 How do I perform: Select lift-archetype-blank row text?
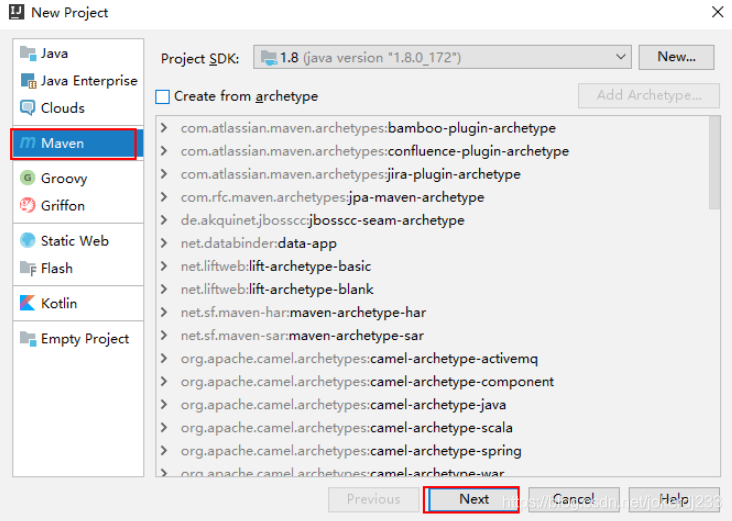(277, 289)
